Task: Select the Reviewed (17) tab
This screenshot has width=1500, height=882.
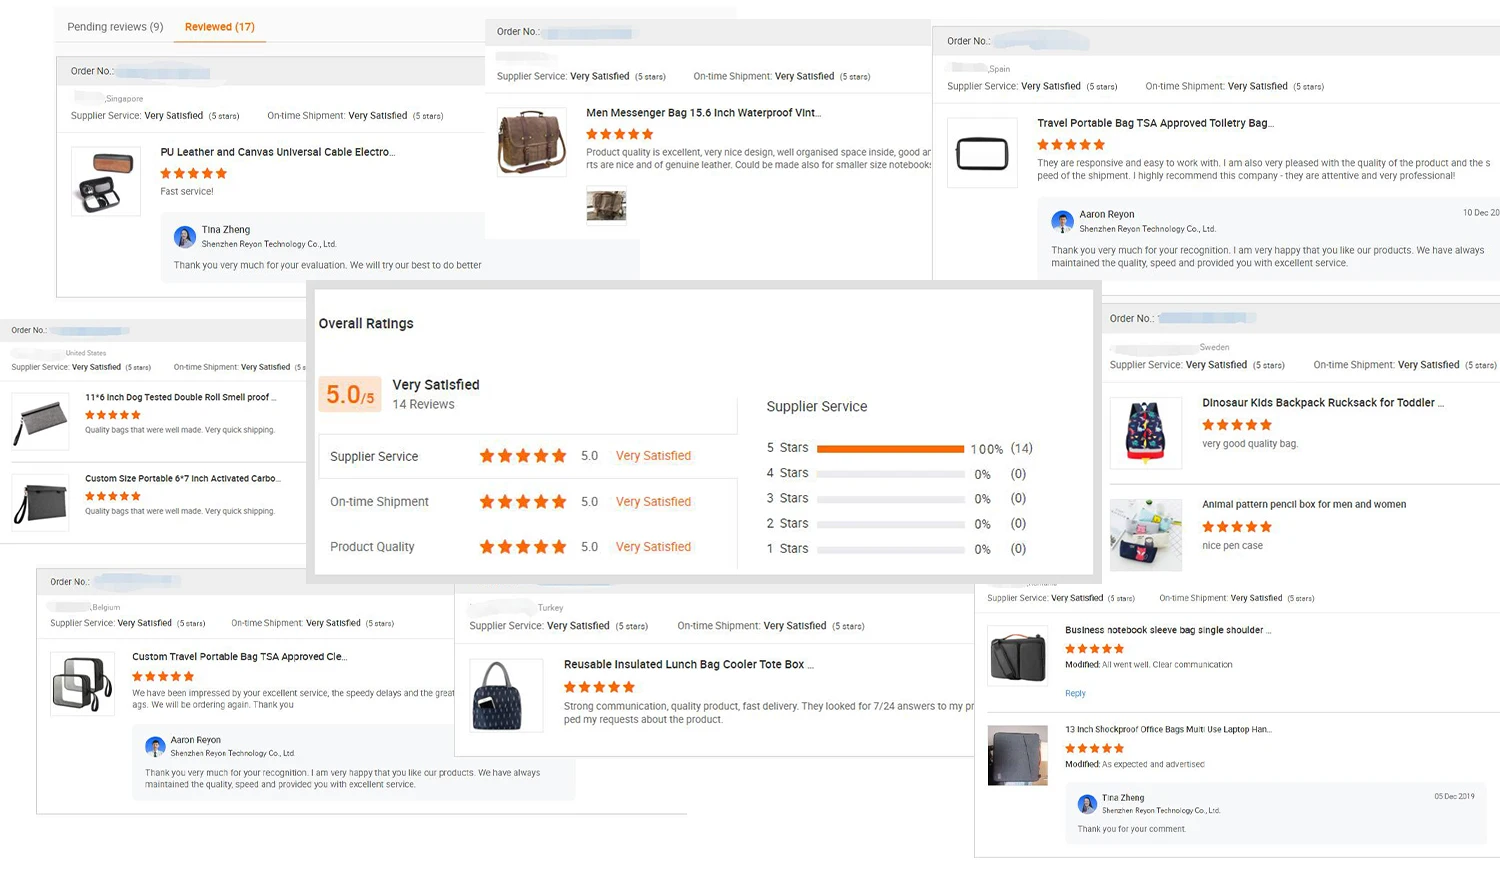Action: [220, 27]
